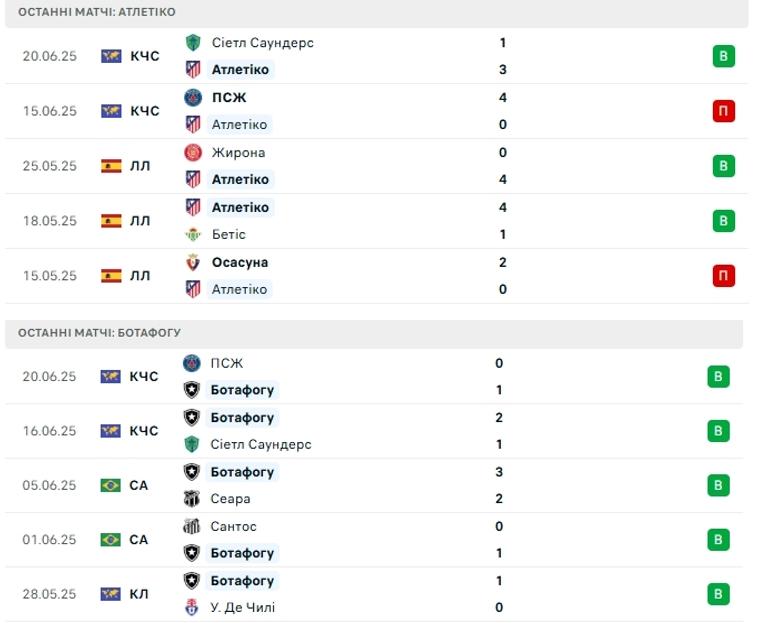The height and width of the screenshot is (623, 758).
Task: Click the Осасуна club crest
Action: point(193,262)
